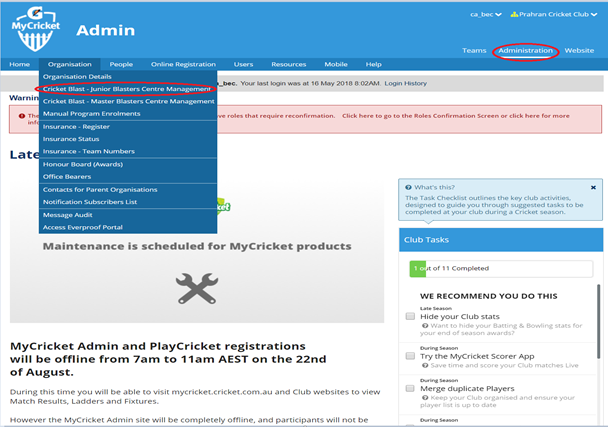Switch to the Website section

tap(579, 50)
